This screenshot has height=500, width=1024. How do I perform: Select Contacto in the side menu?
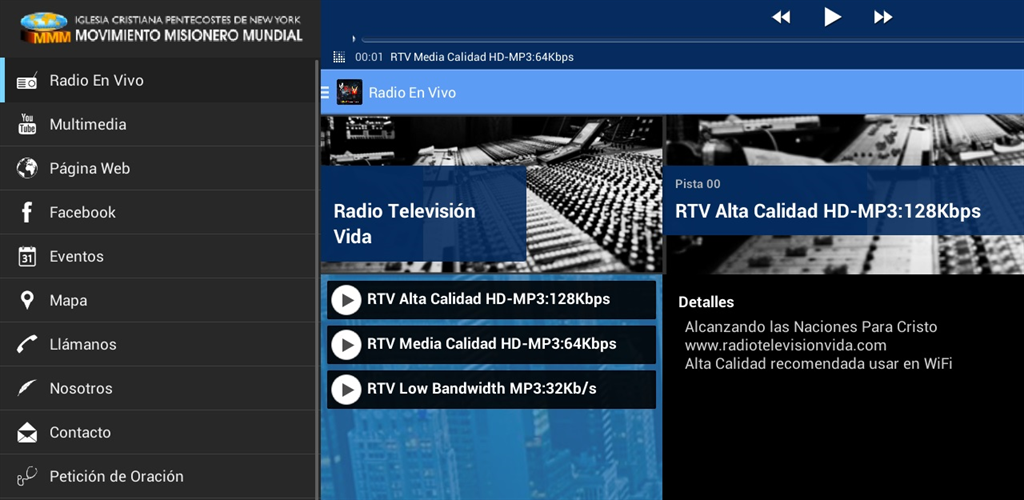pyautogui.click(x=158, y=432)
